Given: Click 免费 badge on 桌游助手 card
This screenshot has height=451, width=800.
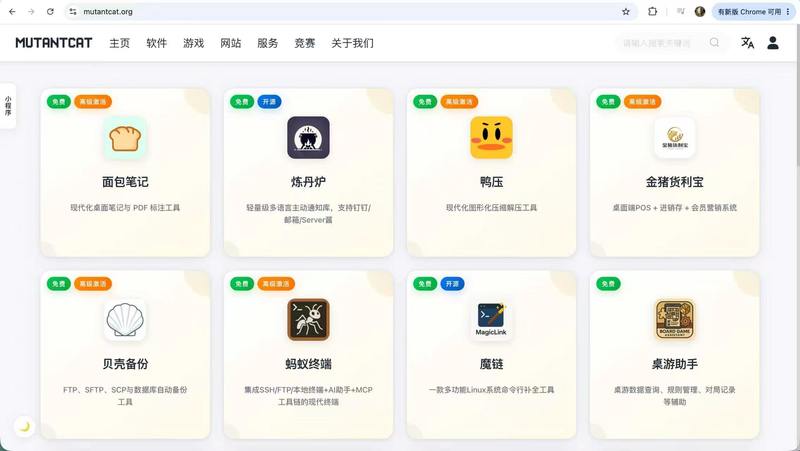Looking at the screenshot, I should coord(608,284).
